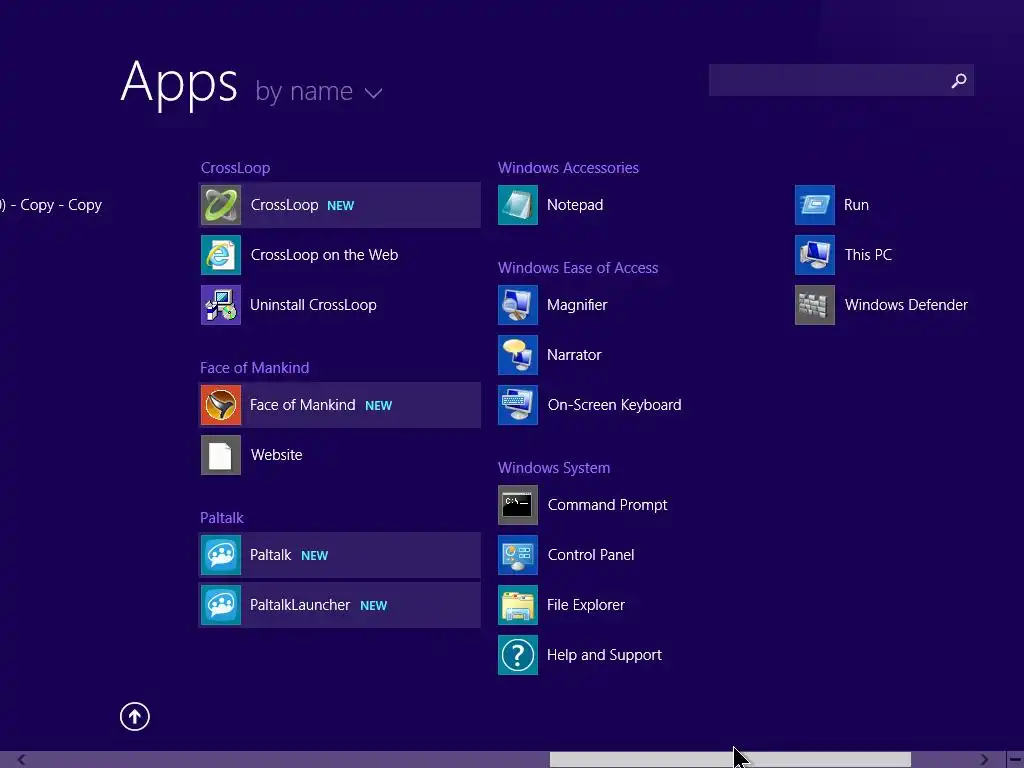
Task: Click the 'Control Panel' label text
Action: tap(591, 555)
